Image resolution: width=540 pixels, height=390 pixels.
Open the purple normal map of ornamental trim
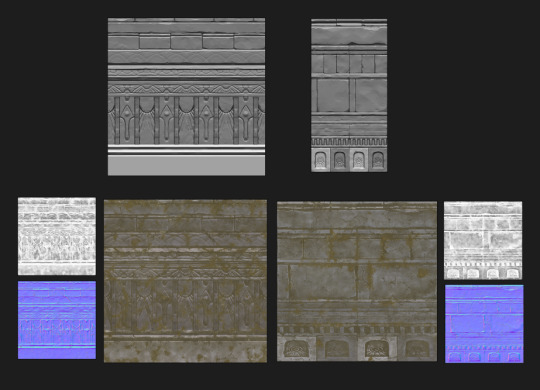coord(57,320)
